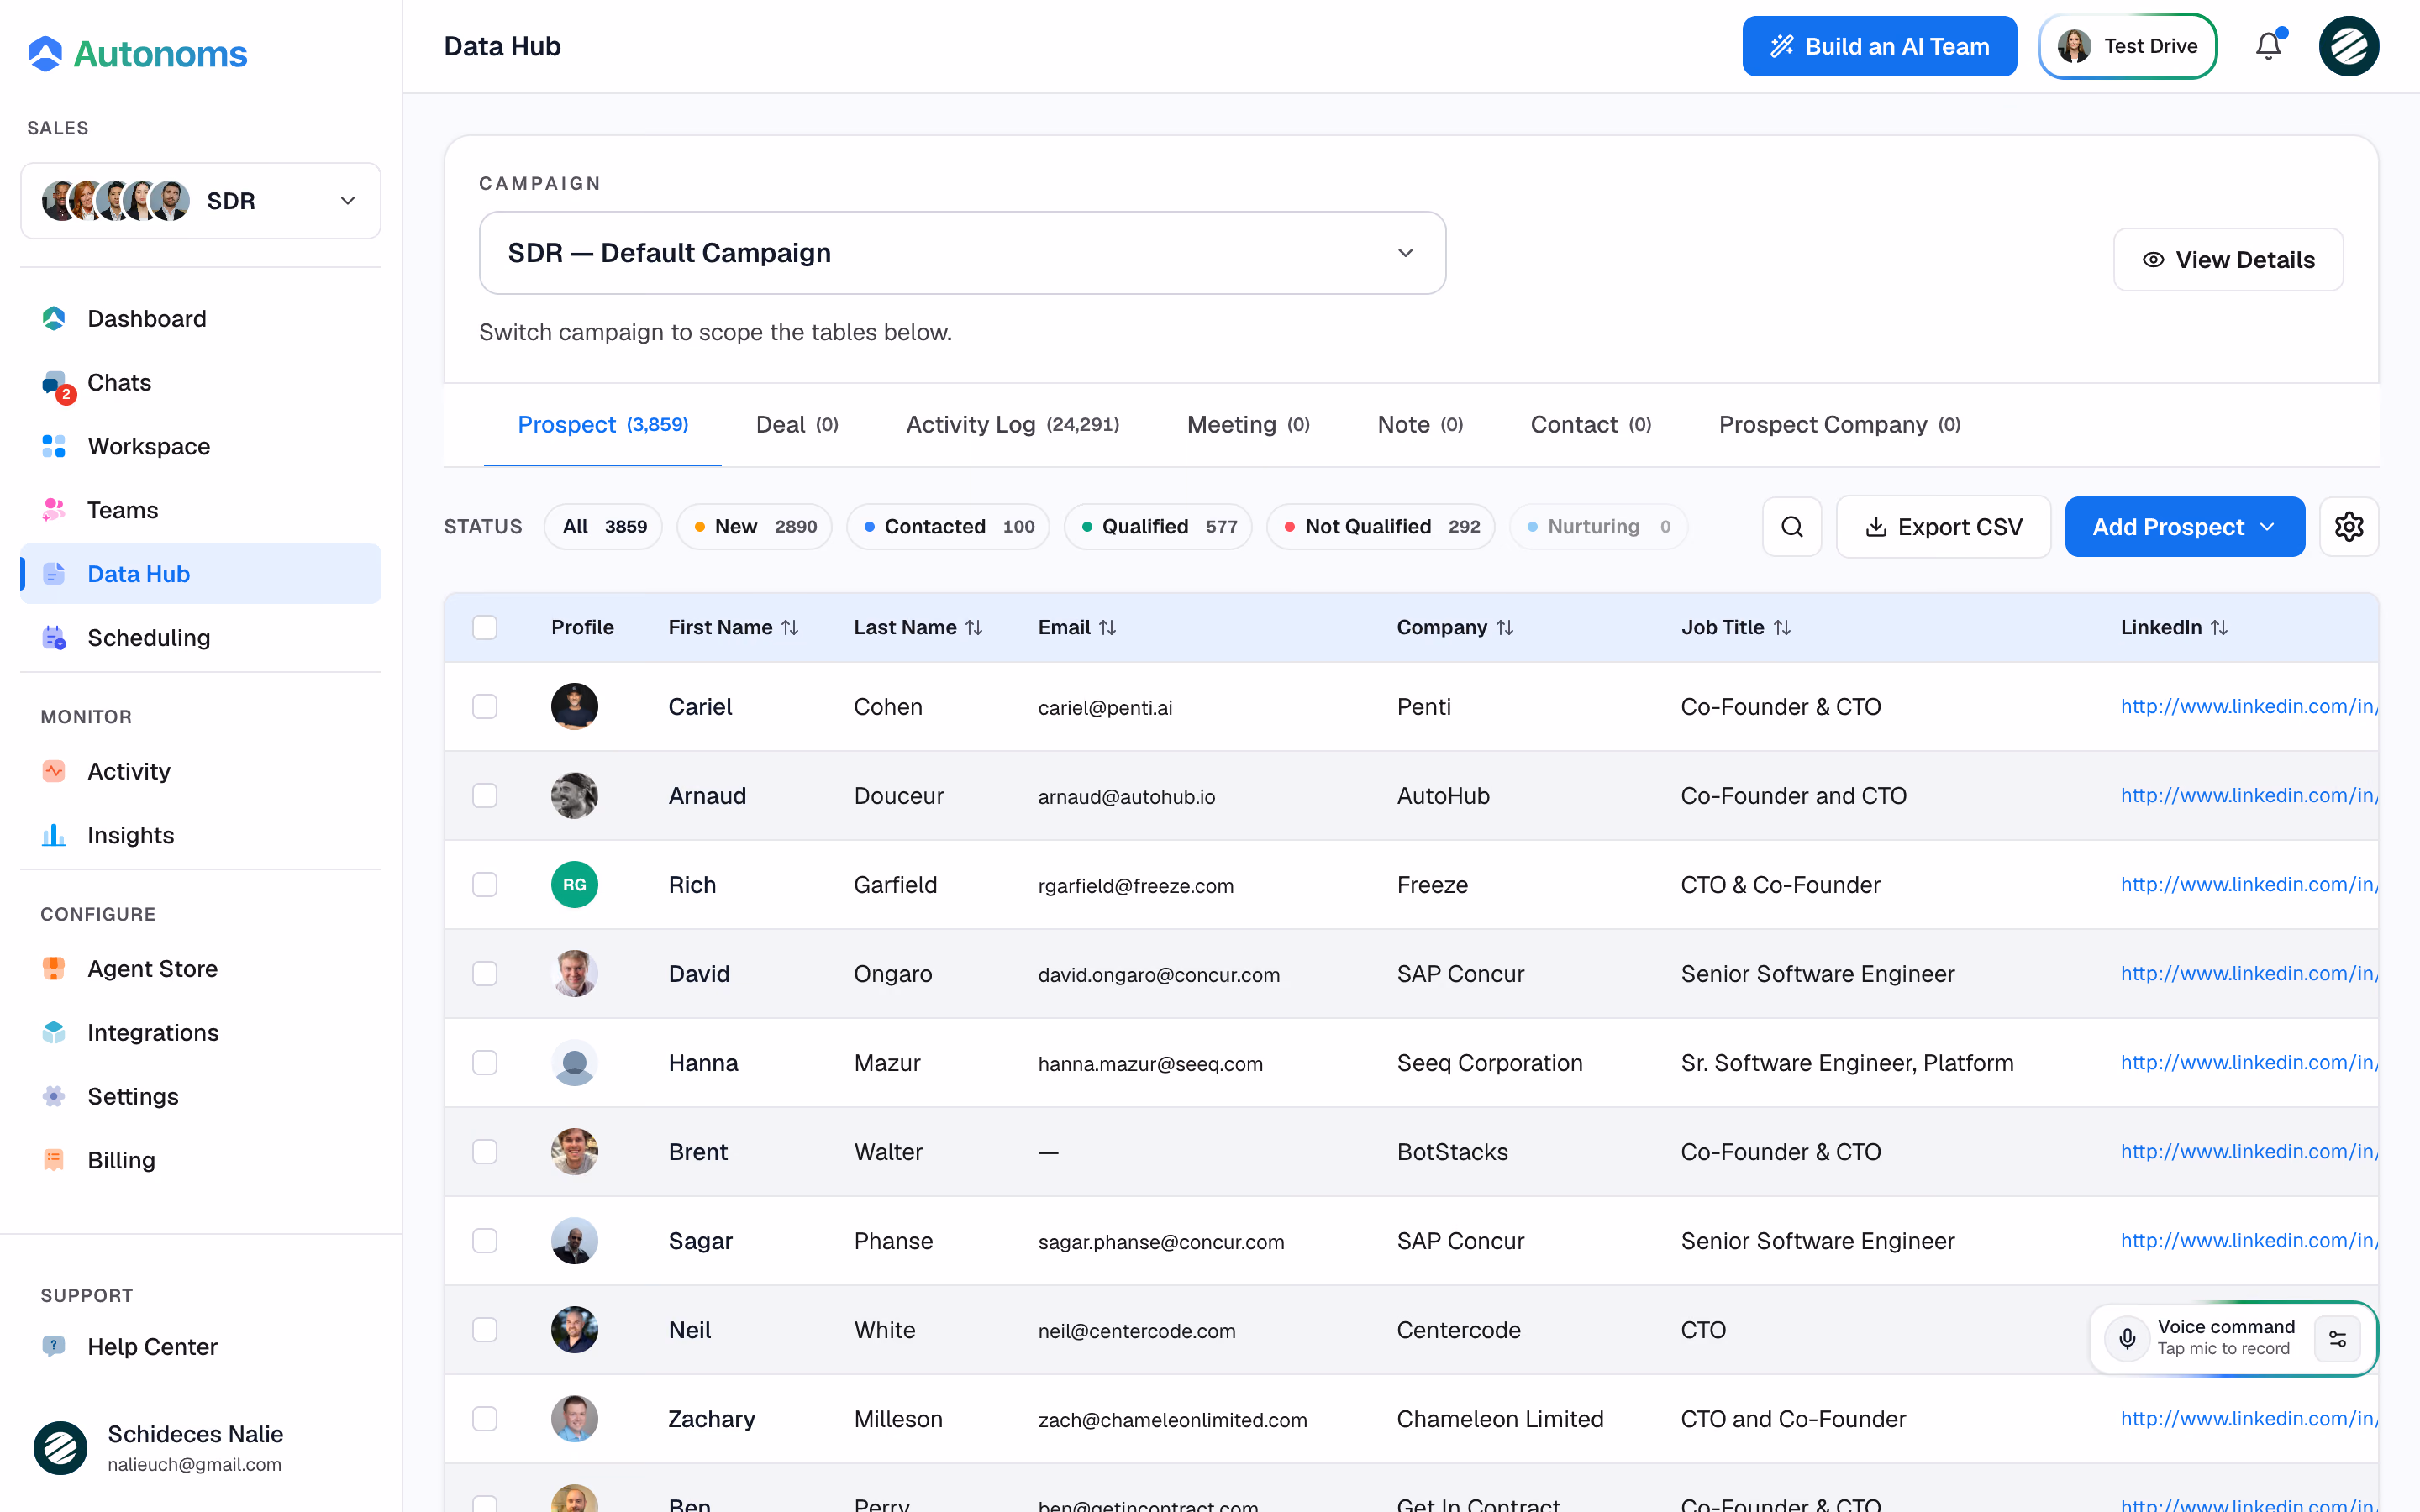Open voice command settings sliders icon
2420x1512 pixels.
(x=2338, y=1338)
